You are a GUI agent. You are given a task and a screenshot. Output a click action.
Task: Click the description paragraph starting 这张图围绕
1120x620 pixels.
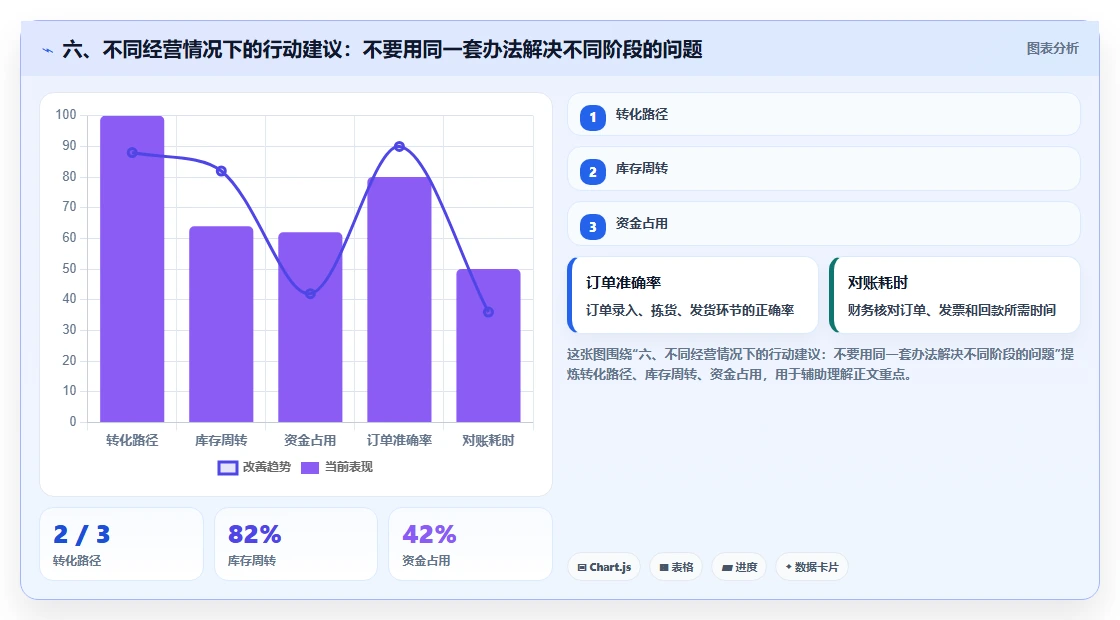[821, 364]
